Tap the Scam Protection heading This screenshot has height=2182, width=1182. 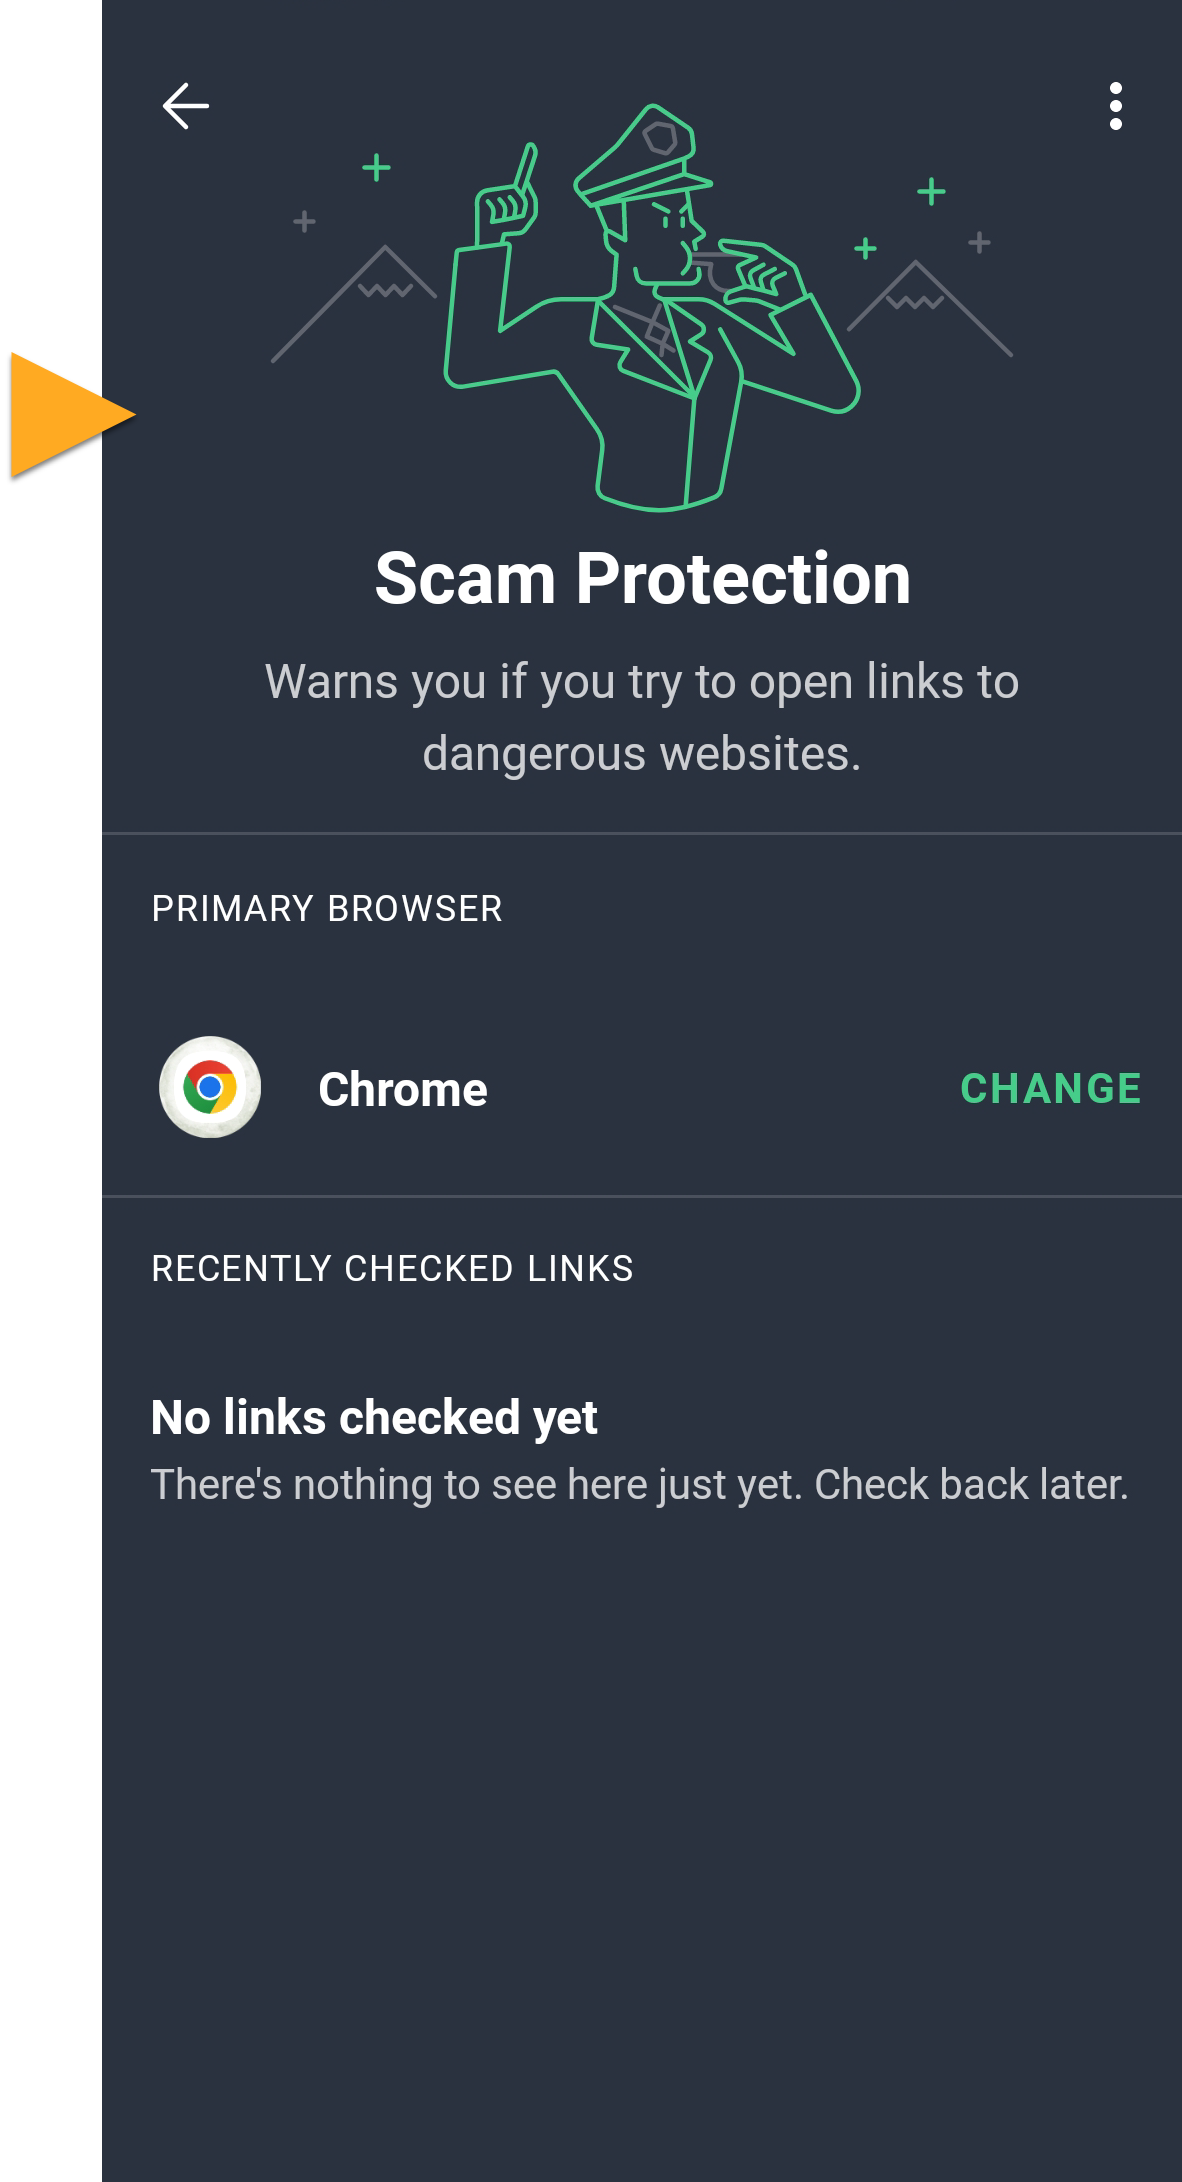(x=642, y=578)
